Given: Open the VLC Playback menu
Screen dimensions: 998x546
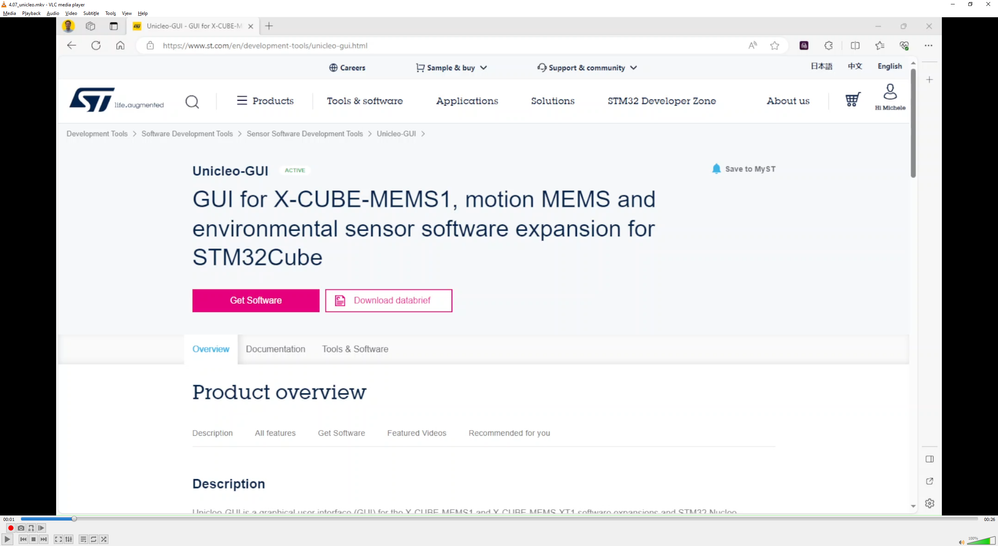Looking at the screenshot, I should point(31,13).
